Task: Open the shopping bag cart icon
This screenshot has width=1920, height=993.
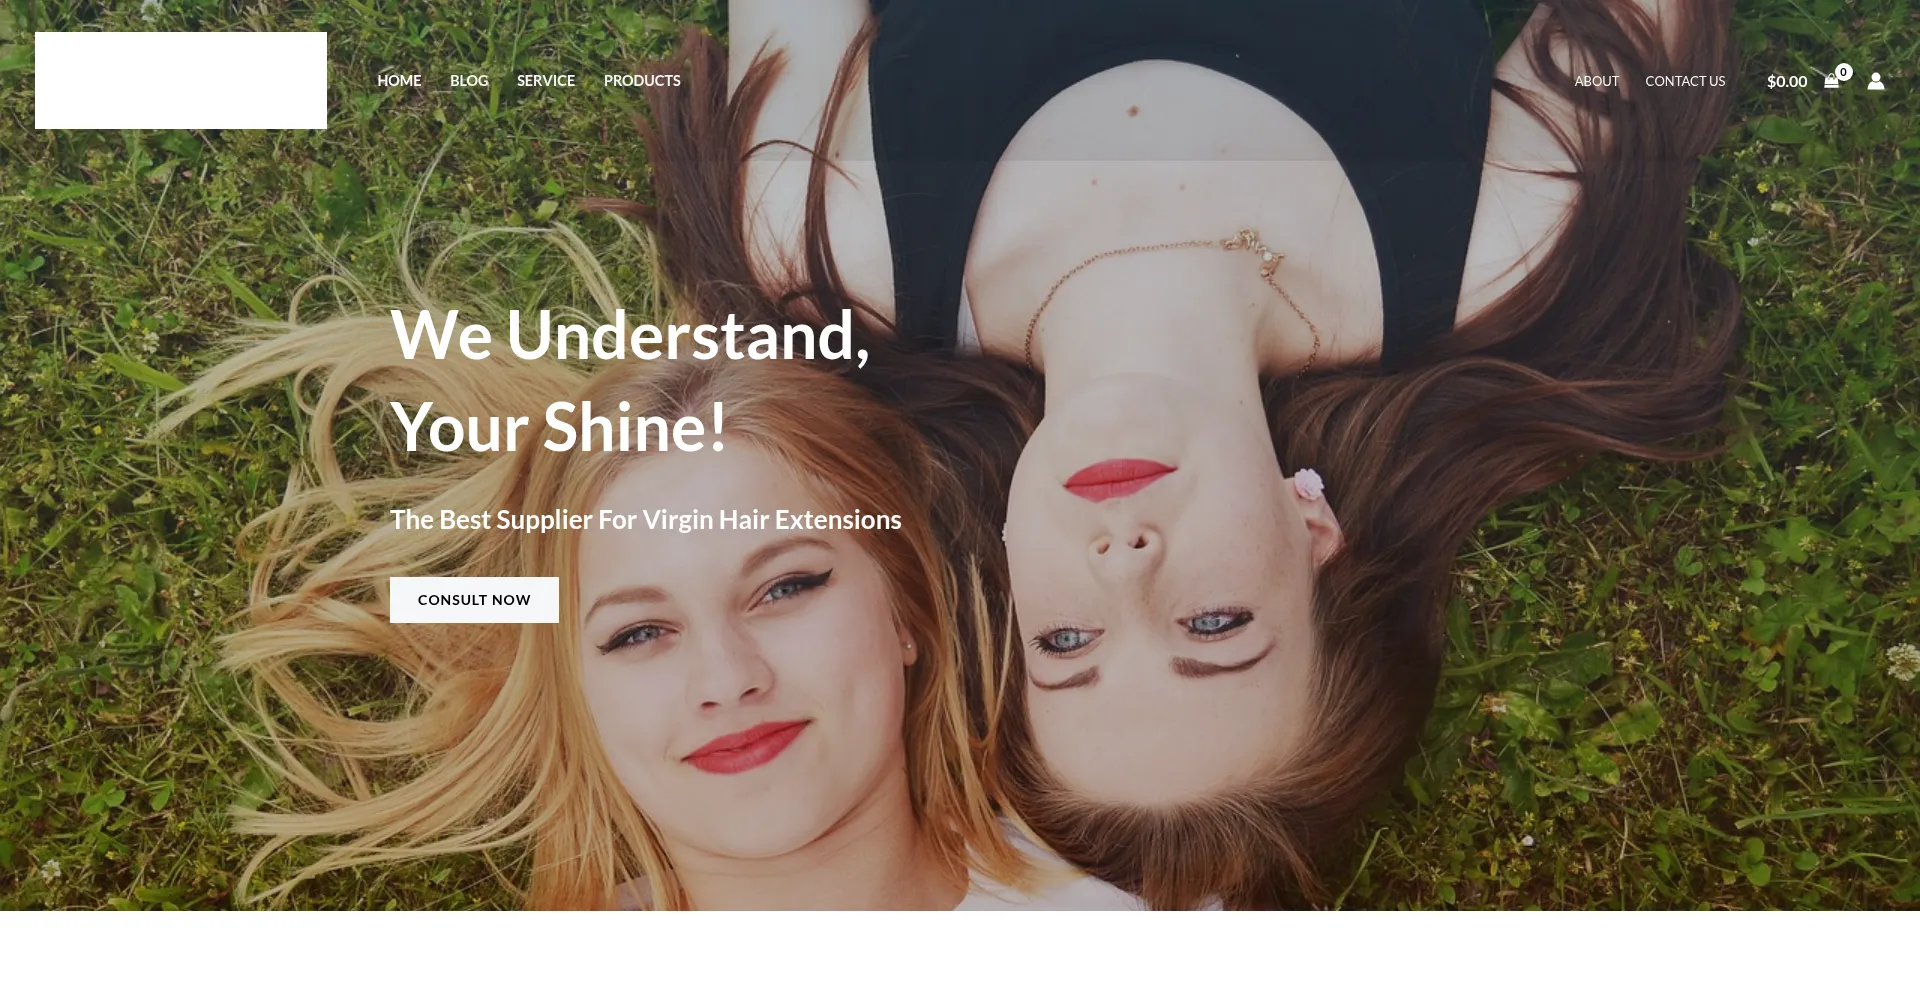Action: (x=1831, y=82)
